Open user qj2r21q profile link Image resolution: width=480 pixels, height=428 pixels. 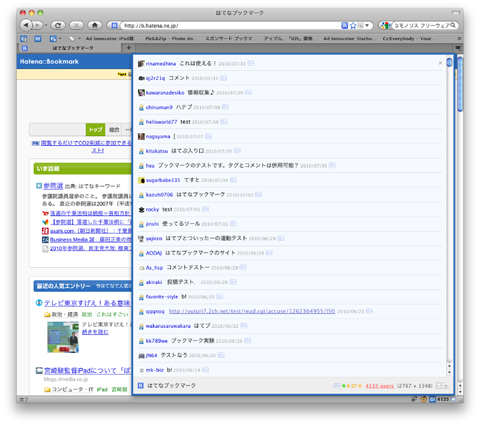(155, 78)
